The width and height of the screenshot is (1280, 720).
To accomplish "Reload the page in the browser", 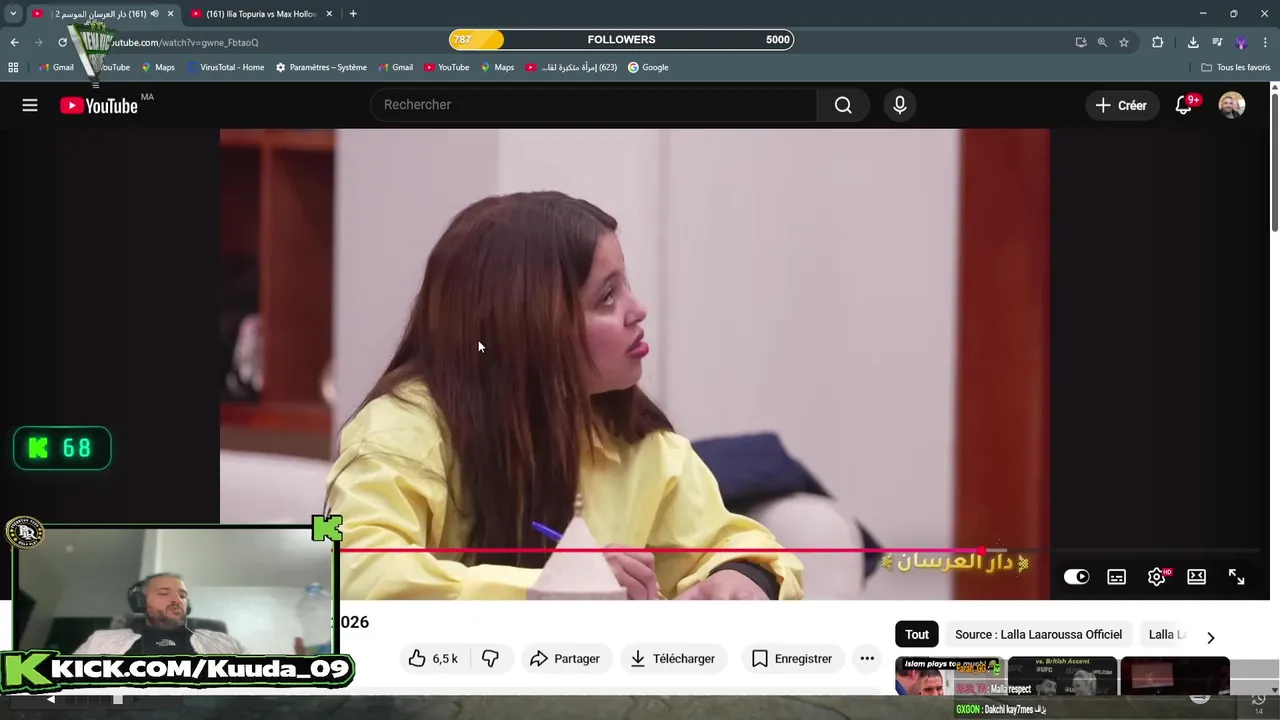I will click(62, 42).
